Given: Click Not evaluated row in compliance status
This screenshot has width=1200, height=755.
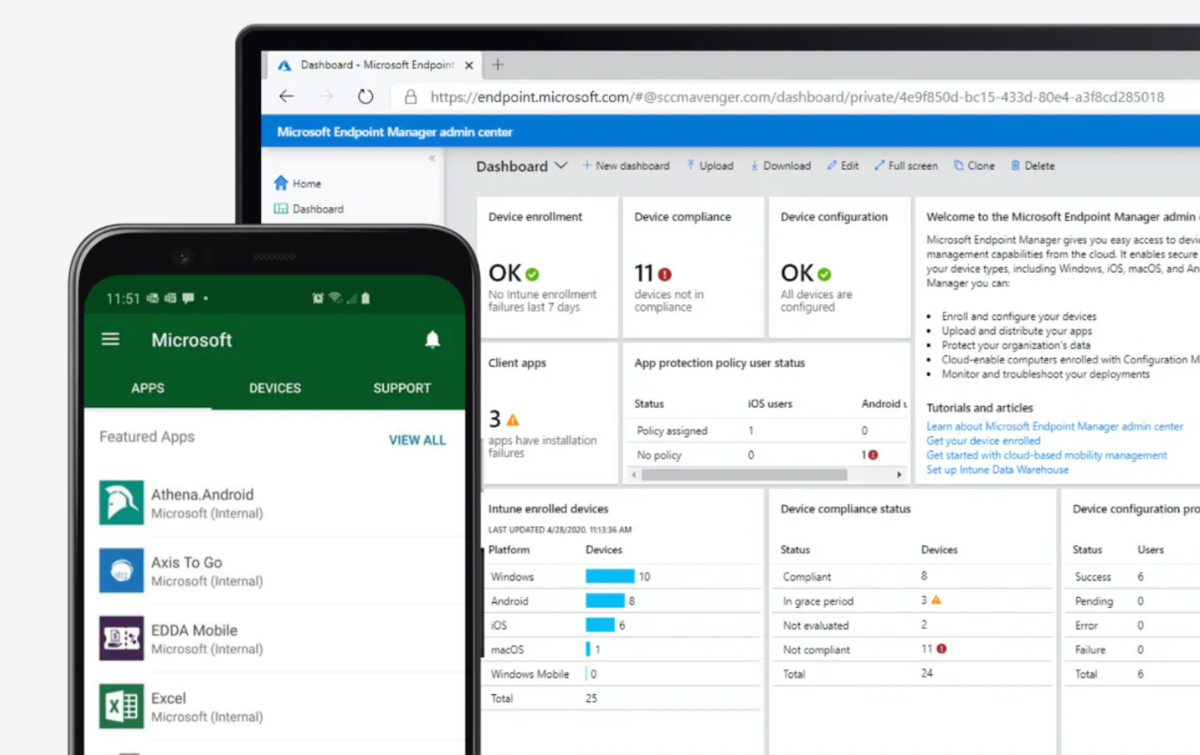Looking at the screenshot, I should click(x=914, y=625).
